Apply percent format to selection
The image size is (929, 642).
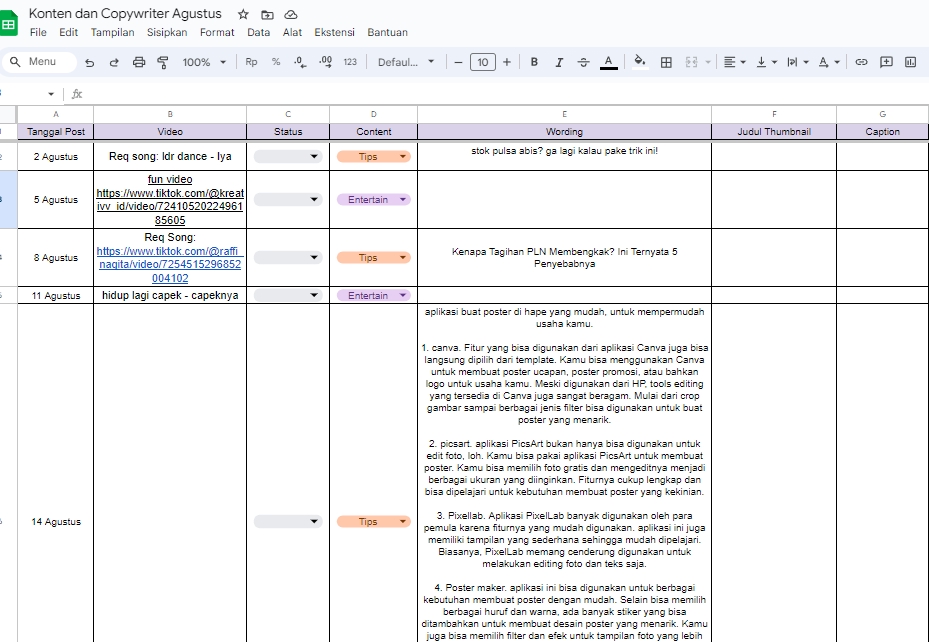[275, 62]
